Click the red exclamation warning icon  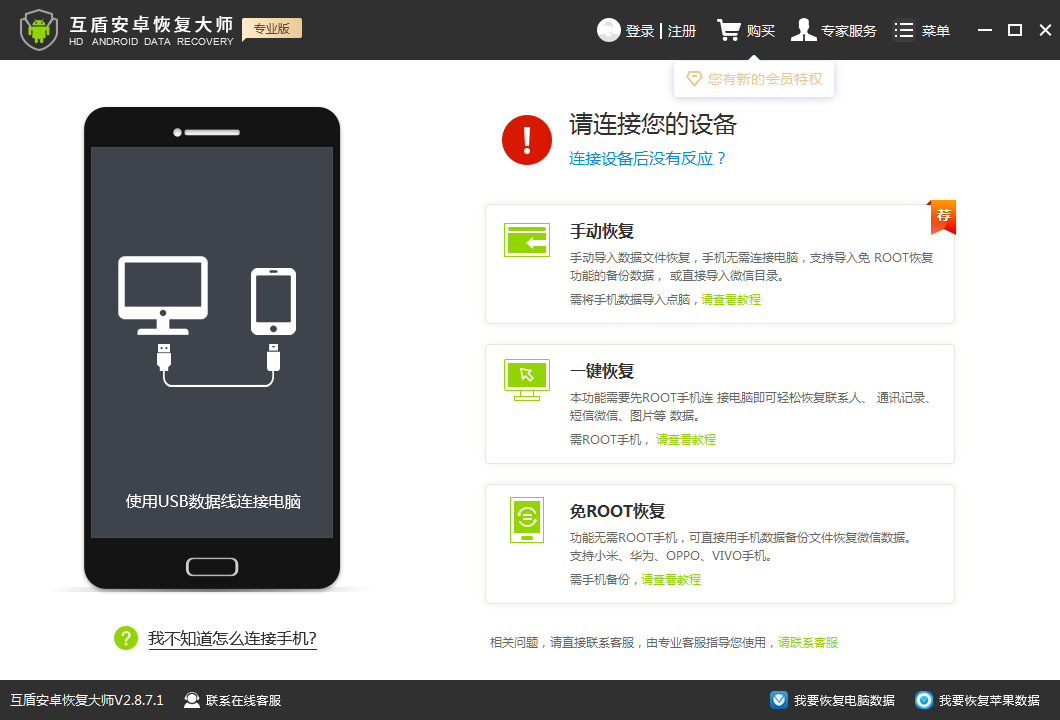click(x=527, y=140)
